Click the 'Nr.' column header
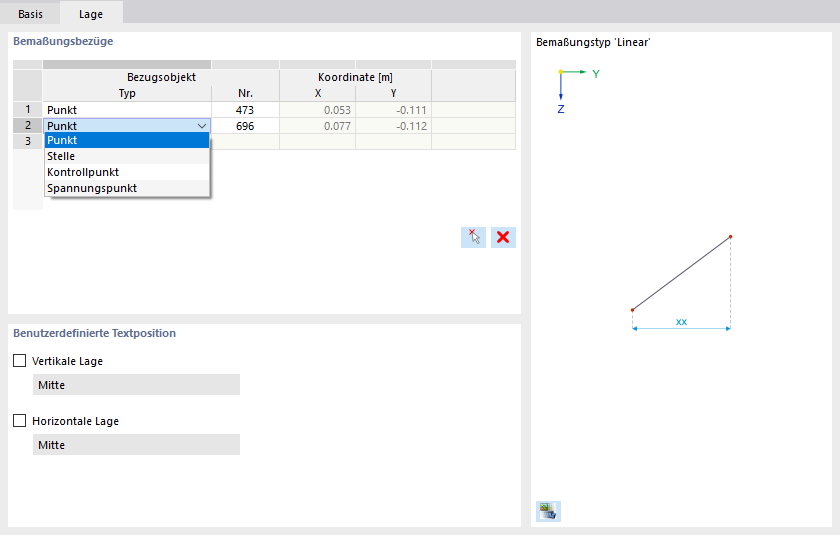Image resolution: width=840 pixels, height=535 pixels. tap(245, 93)
